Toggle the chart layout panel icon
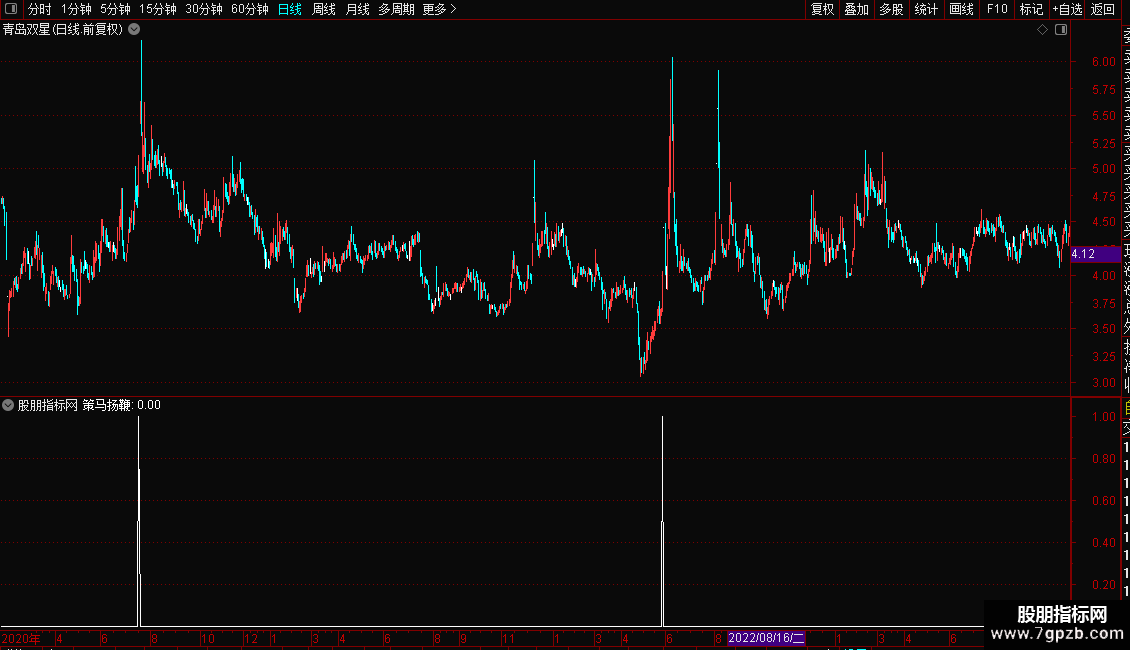 [1061, 30]
